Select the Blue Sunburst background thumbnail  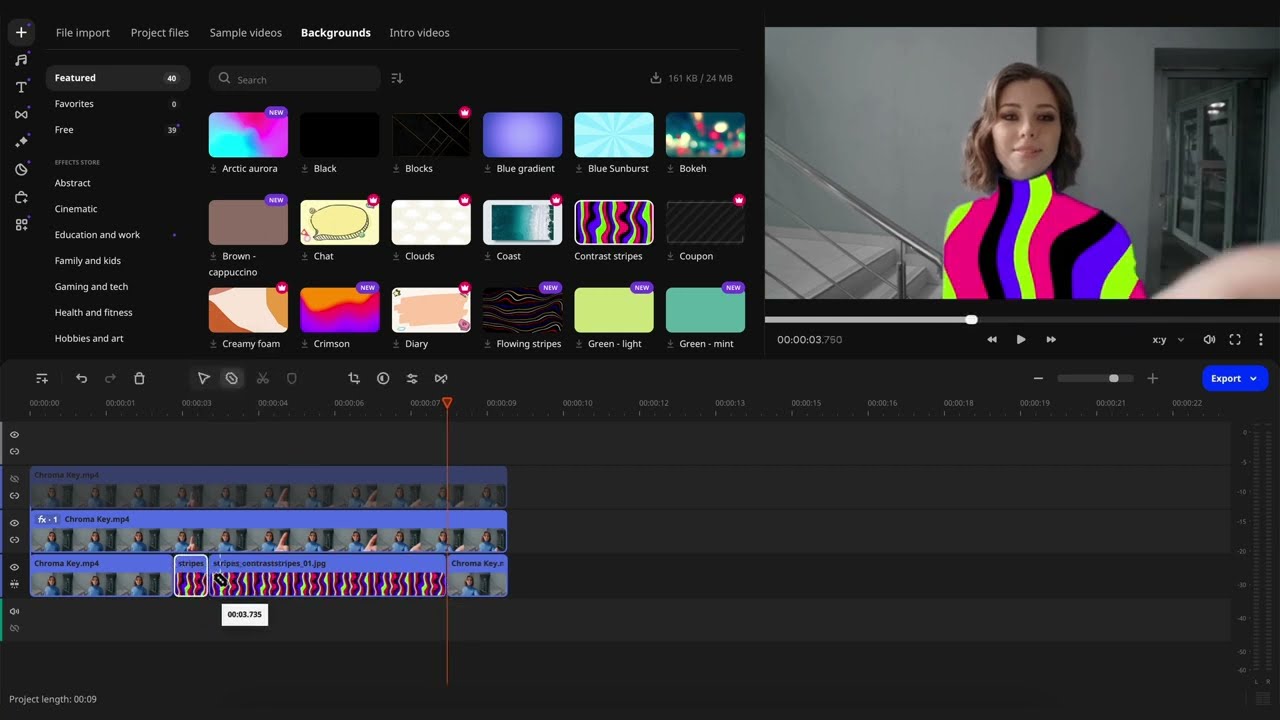614,135
